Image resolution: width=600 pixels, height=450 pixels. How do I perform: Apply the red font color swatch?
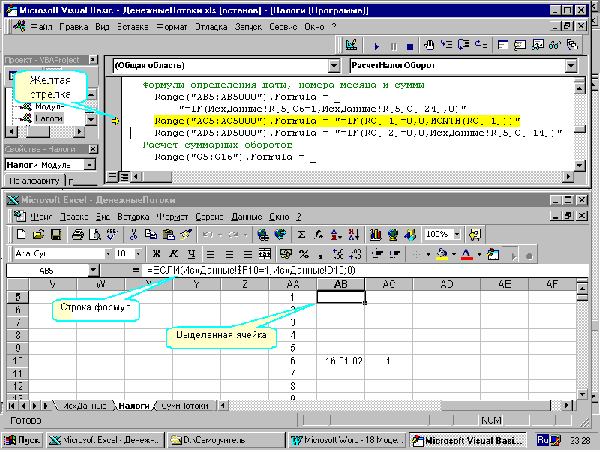click(467, 254)
